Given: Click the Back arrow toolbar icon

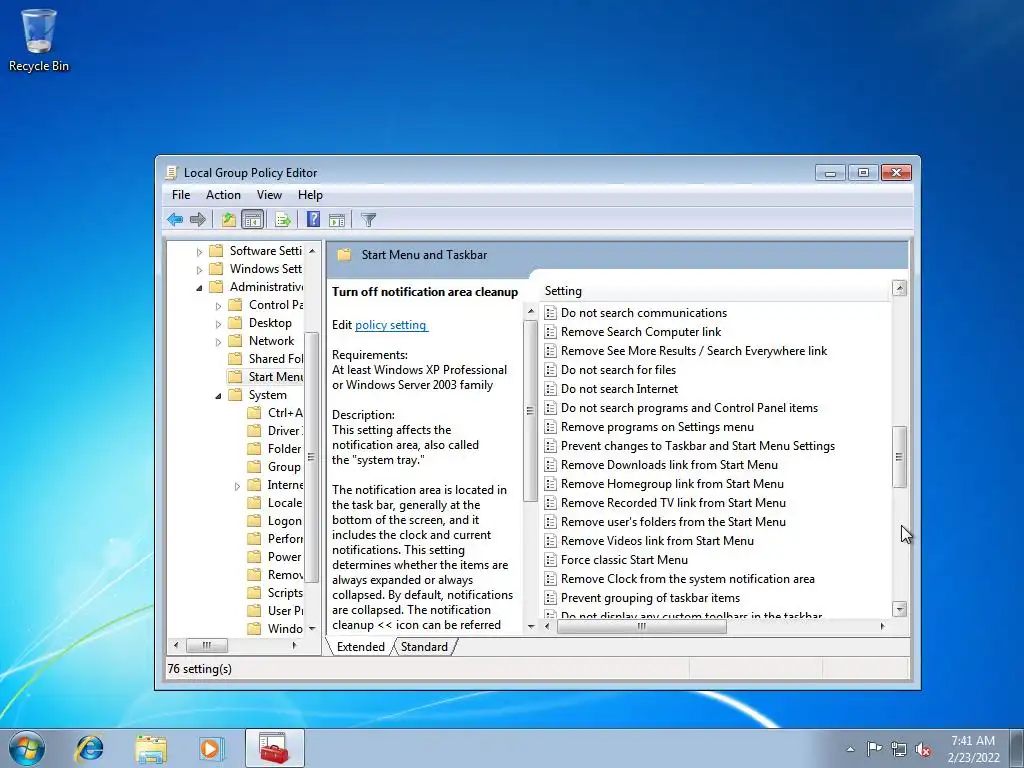Looking at the screenshot, I should pos(175,219).
